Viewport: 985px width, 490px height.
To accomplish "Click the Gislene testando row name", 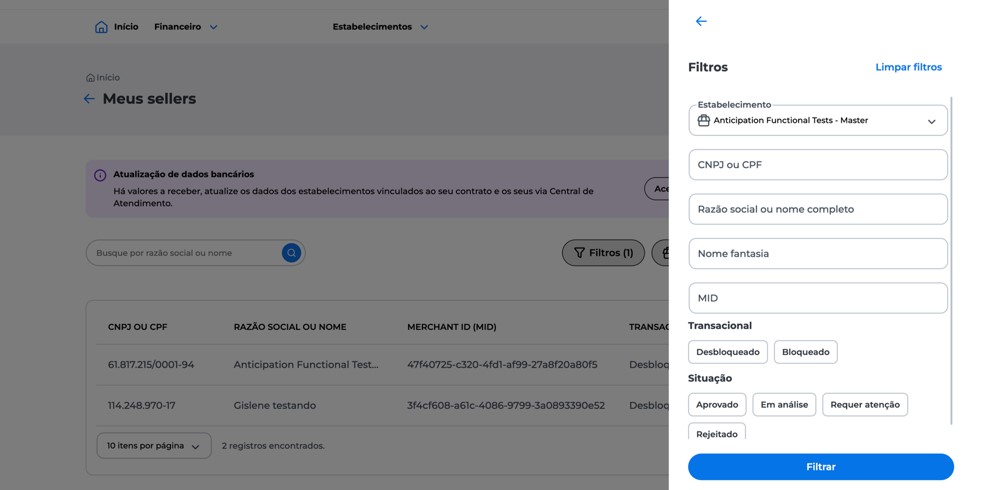I will [x=275, y=405].
